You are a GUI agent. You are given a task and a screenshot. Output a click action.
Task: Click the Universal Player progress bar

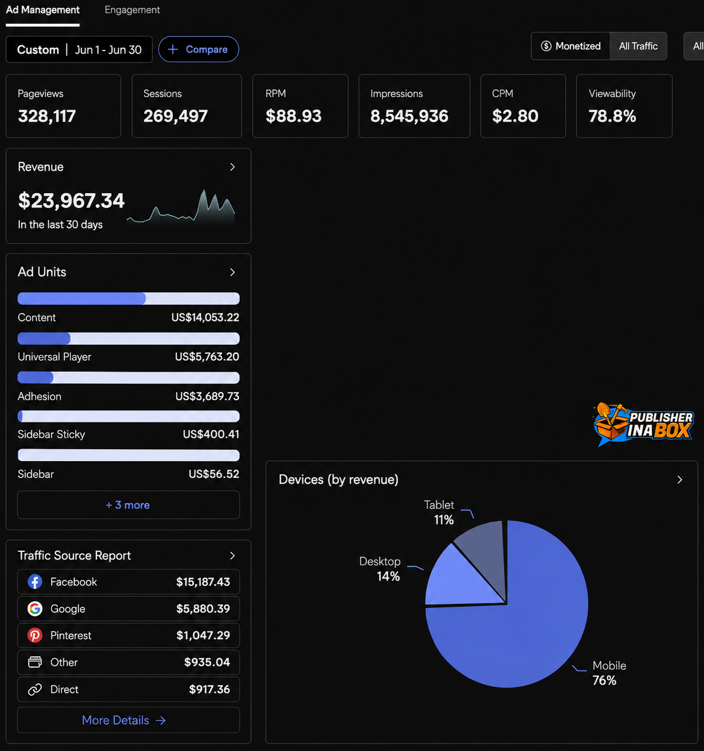[x=128, y=338]
